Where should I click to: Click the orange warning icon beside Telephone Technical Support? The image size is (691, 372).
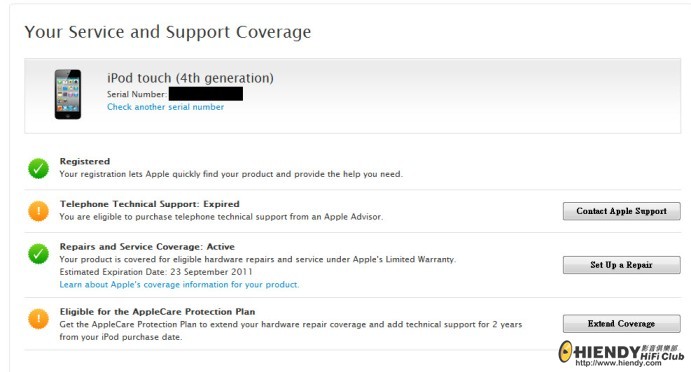coord(38,211)
